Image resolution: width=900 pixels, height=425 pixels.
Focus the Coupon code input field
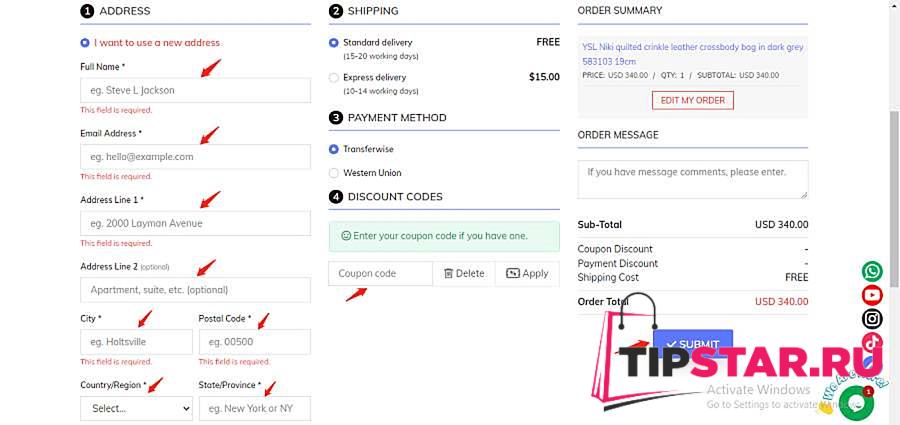pos(380,274)
